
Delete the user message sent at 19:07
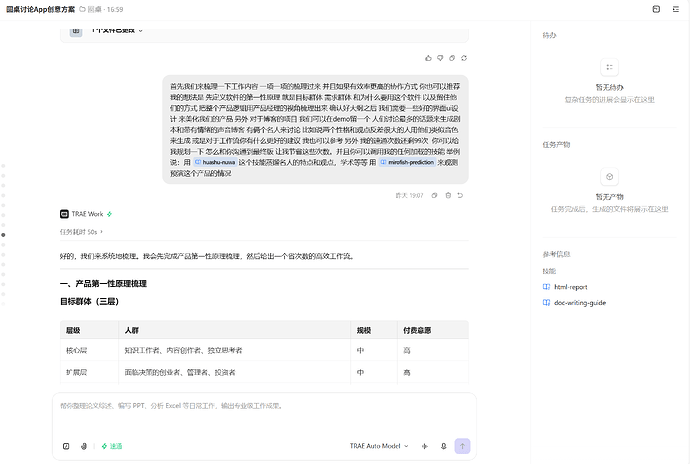448,195
